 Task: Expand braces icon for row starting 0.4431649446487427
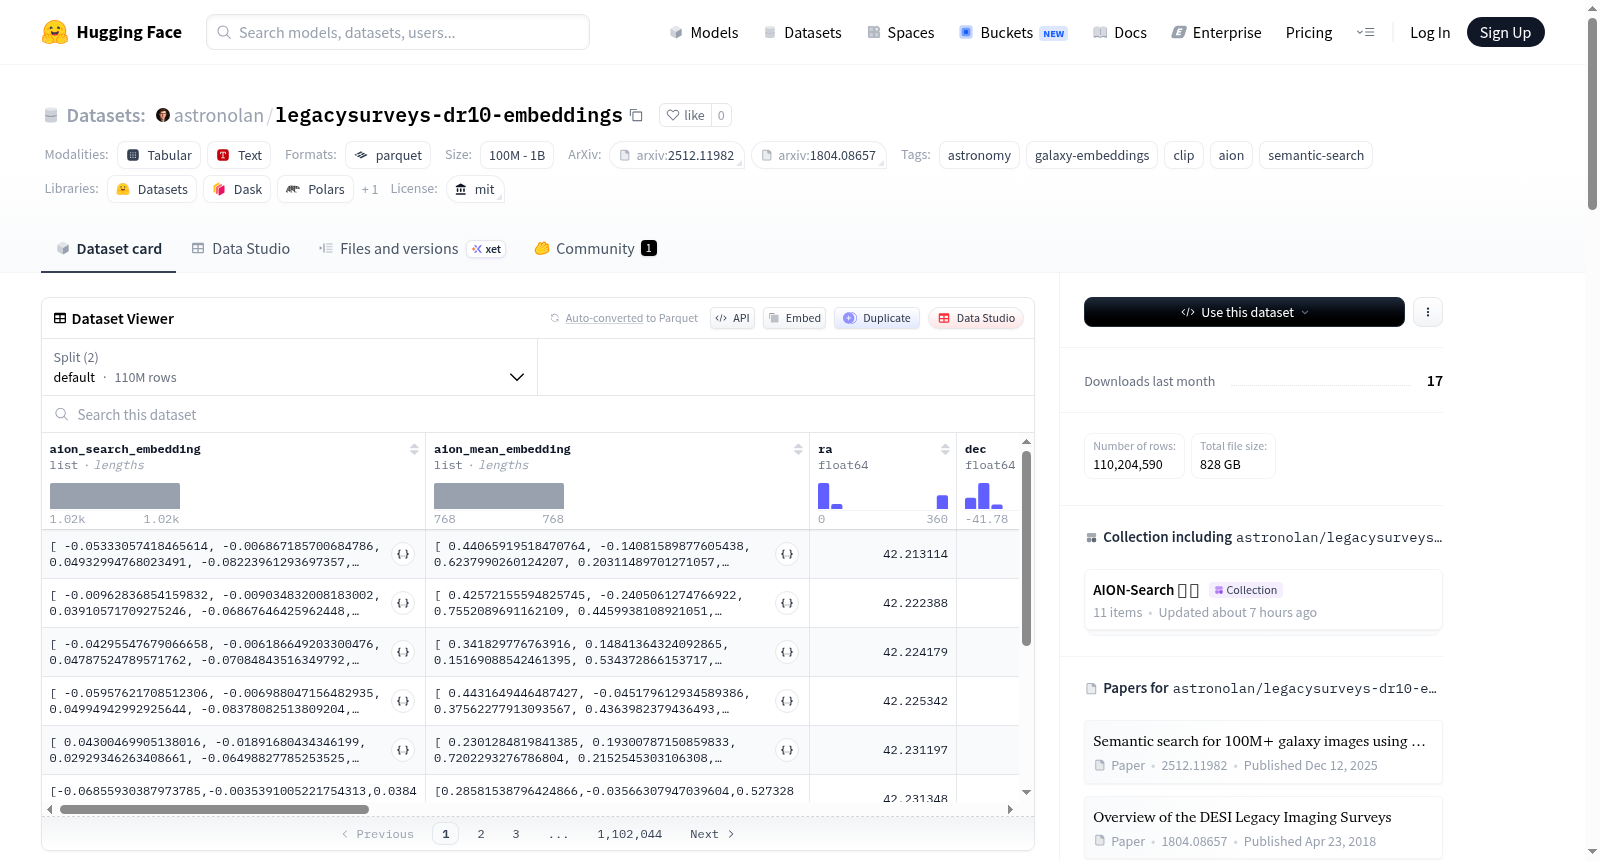pos(787,701)
